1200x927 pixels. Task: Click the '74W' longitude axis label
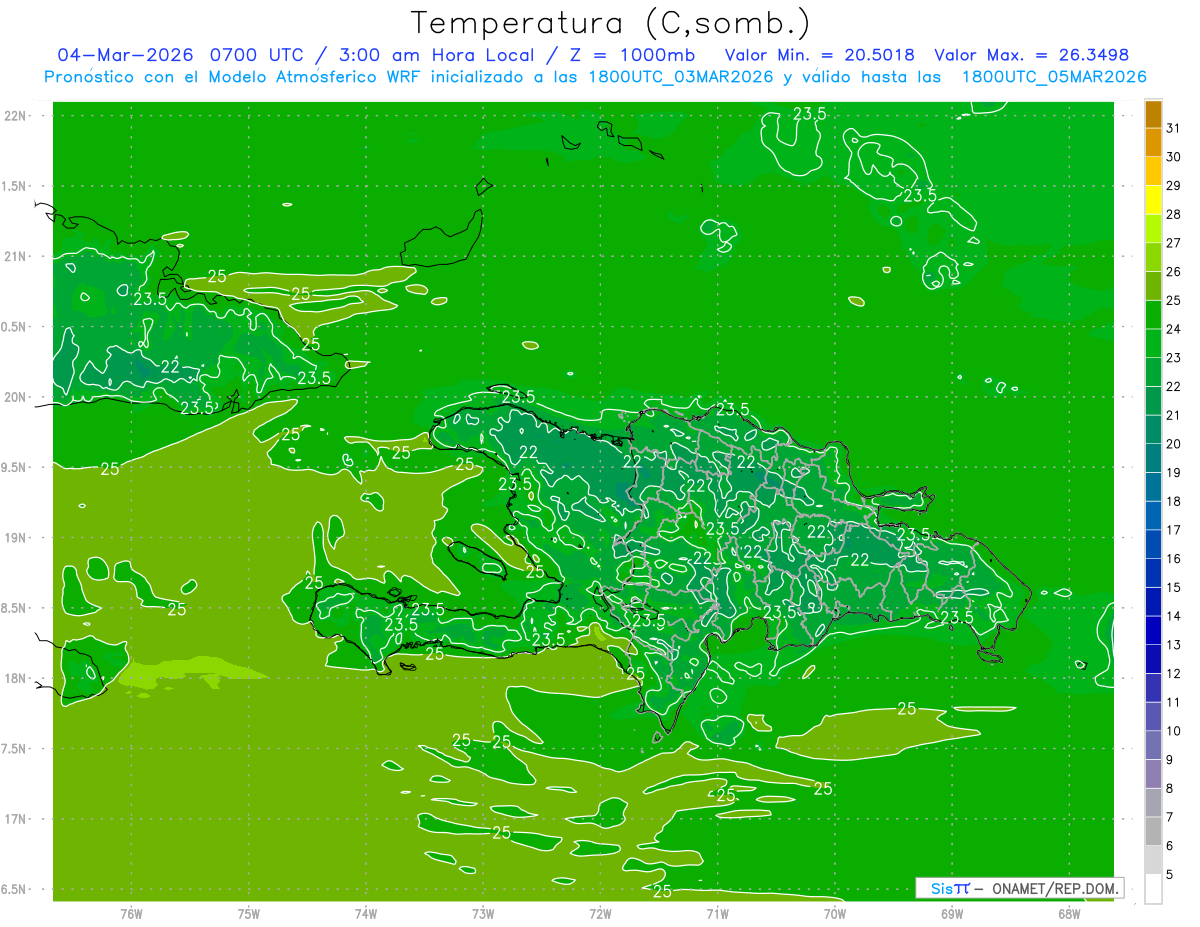365,912
